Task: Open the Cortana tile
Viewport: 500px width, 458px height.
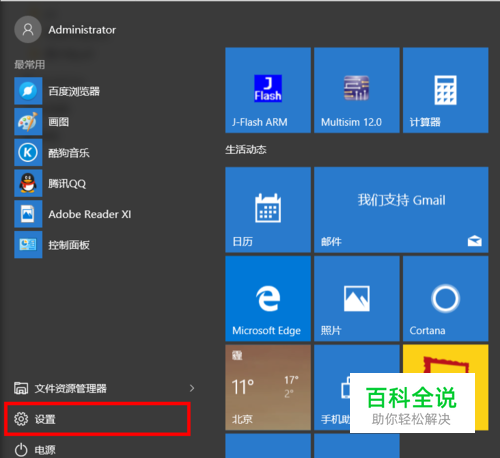Action: point(446,299)
